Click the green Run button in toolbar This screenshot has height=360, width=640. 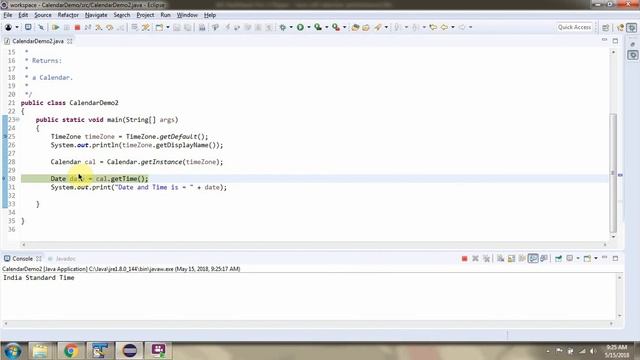pos(300,27)
